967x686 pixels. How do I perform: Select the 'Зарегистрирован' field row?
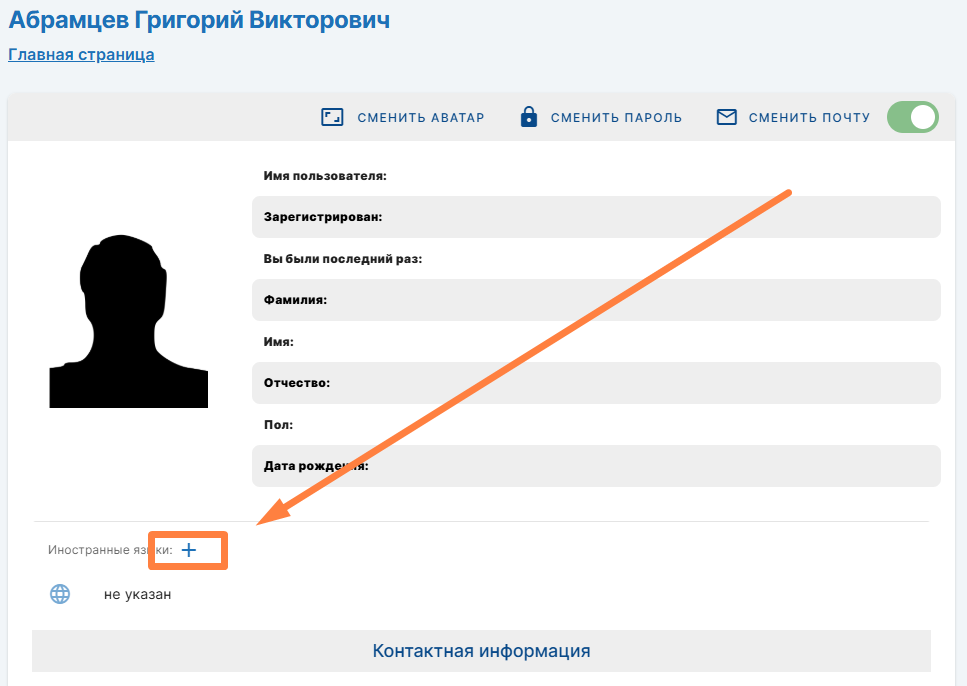[596, 217]
